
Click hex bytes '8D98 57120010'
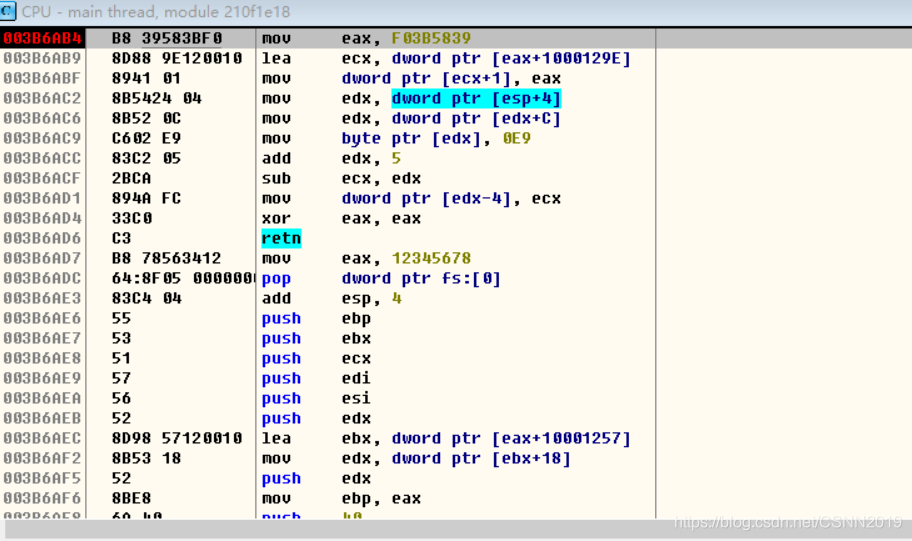click(177, 439)
